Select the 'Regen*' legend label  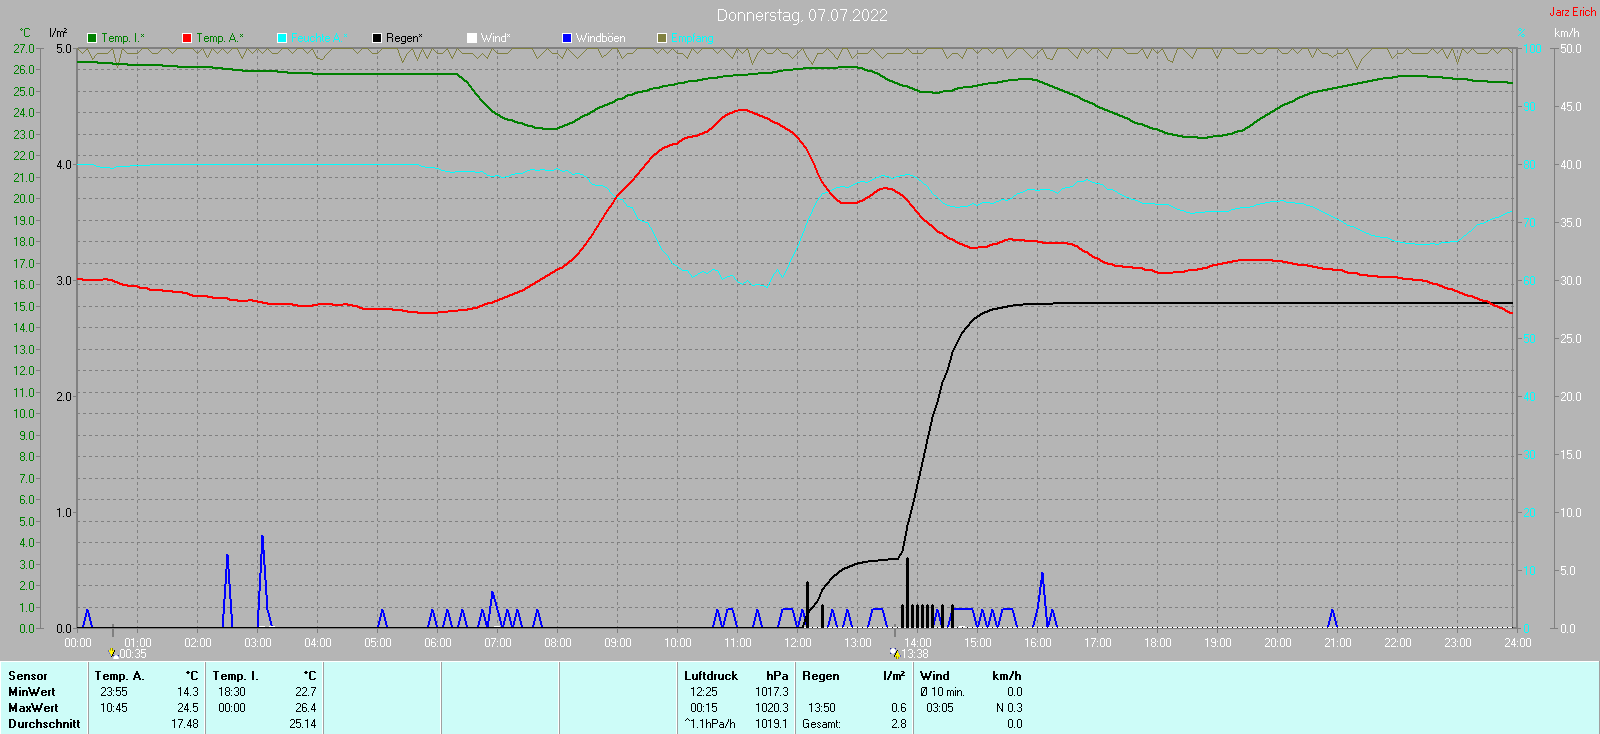tap(404, 38)
